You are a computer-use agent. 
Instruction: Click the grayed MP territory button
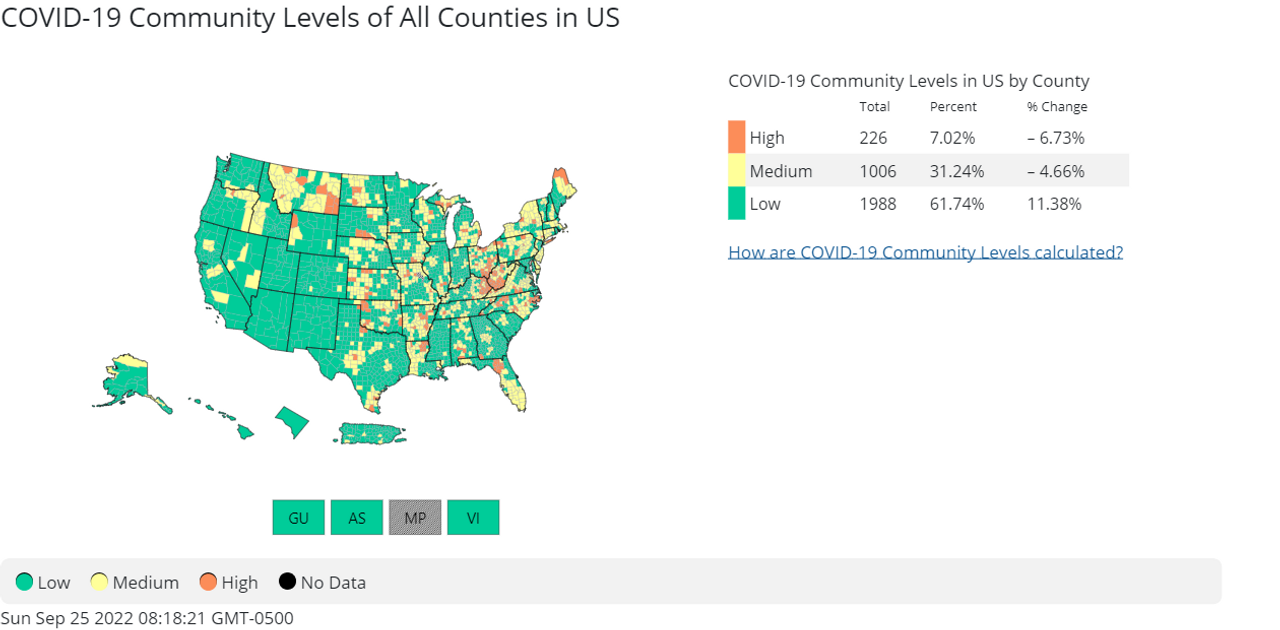415,518
